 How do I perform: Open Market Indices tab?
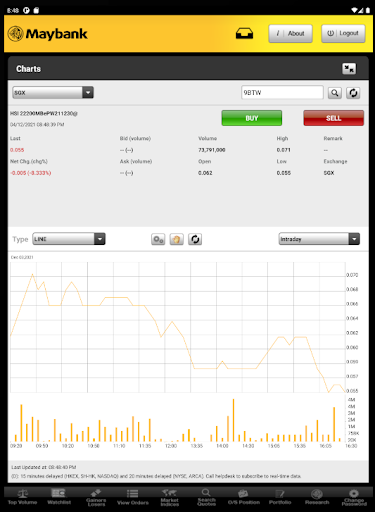(x=169, y=498)
